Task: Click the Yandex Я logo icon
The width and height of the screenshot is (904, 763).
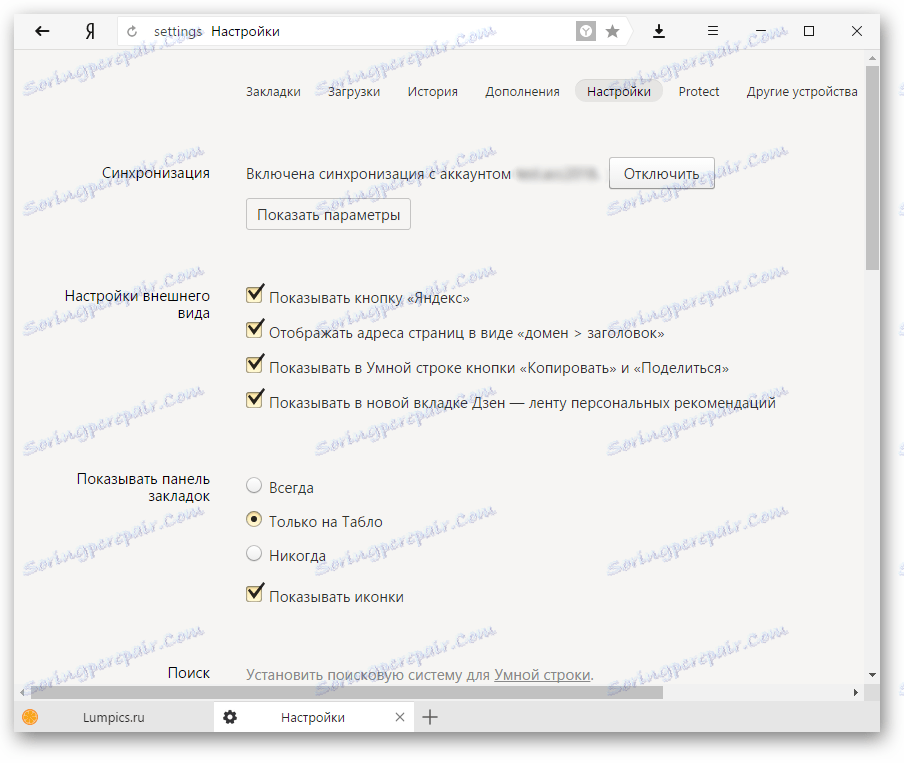Action: pyautogui.click(x=89, y=31)
